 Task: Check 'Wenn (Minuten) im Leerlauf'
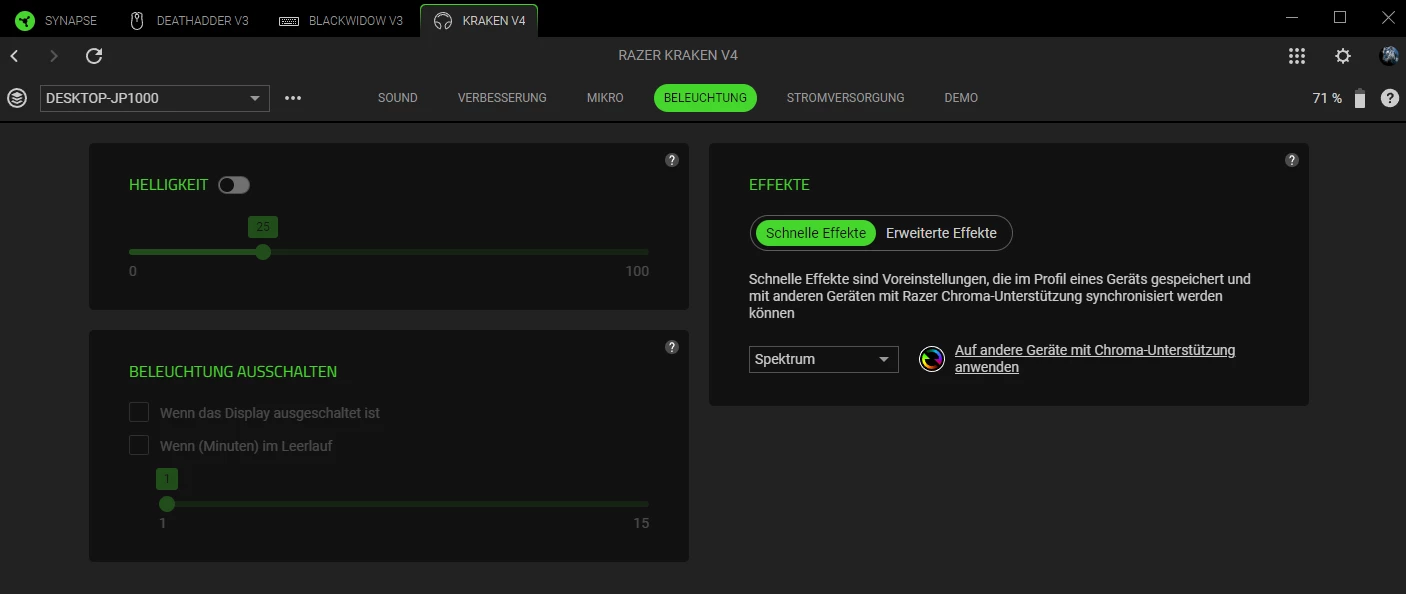(139, 445)
